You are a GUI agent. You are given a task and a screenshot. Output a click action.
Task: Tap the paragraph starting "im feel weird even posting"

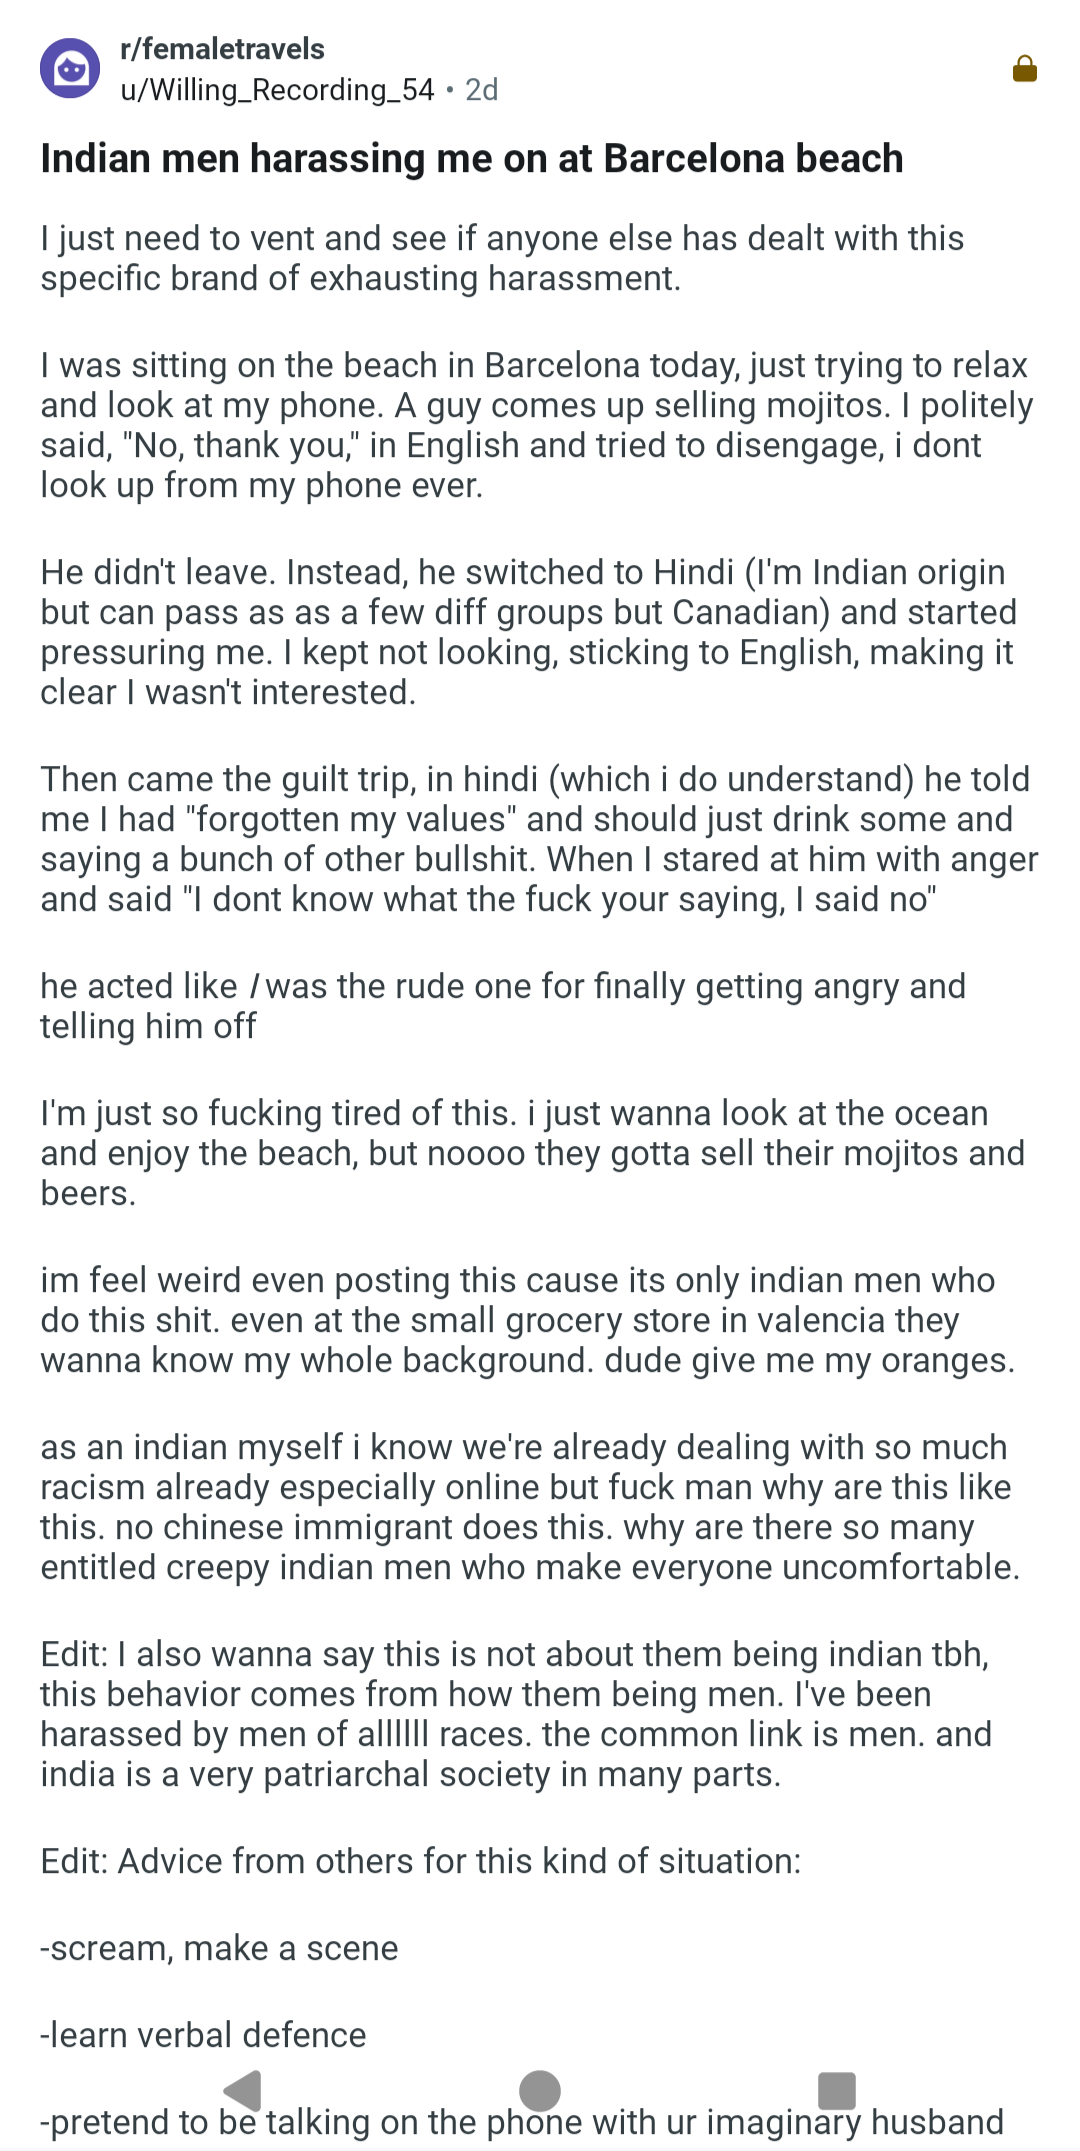tap(527, 1320)
